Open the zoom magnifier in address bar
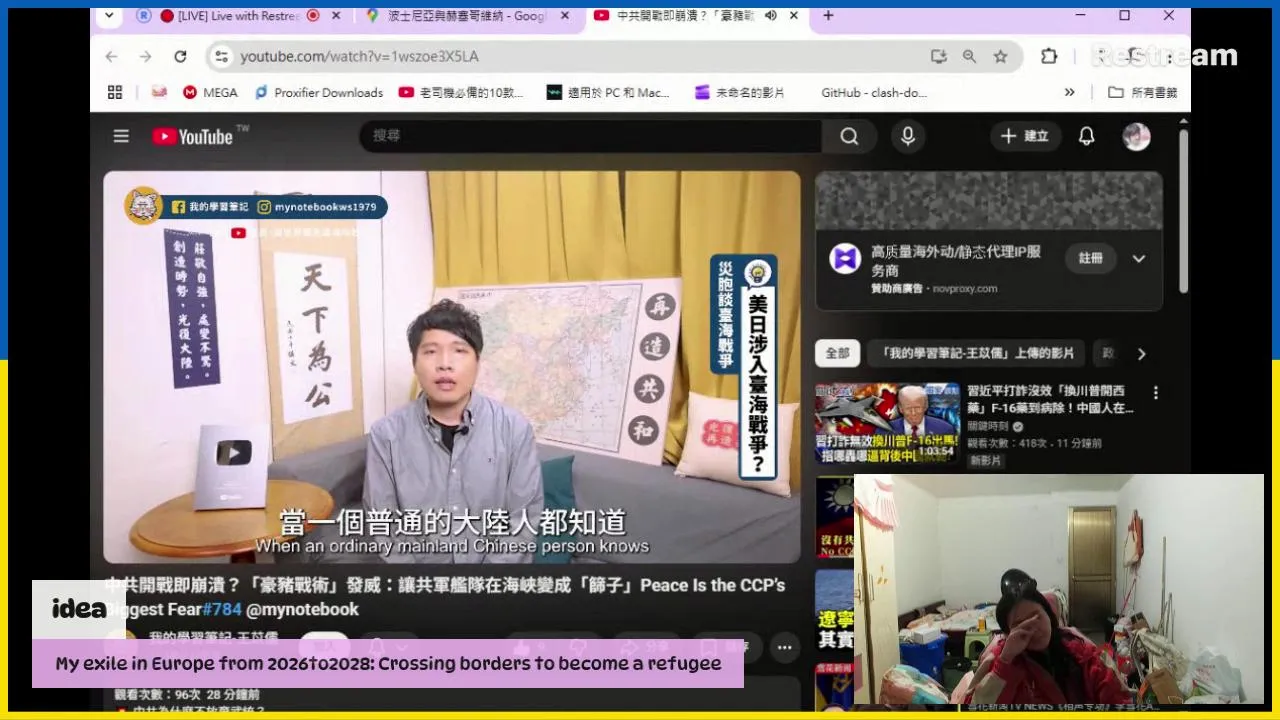 (x=969, y=57)
